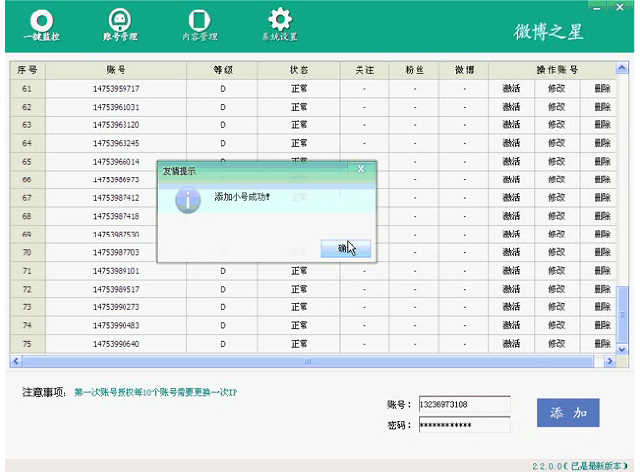
Task: Click 修改 for account 14753961031
Action: point(557,107)
